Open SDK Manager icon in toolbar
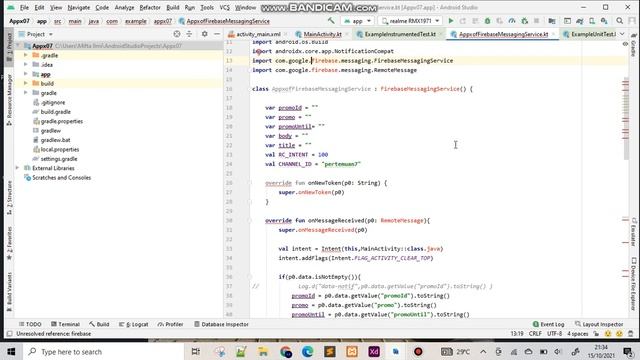Viewport: 640px width, 360px height. pyautogui.click(x=604, y=21)
